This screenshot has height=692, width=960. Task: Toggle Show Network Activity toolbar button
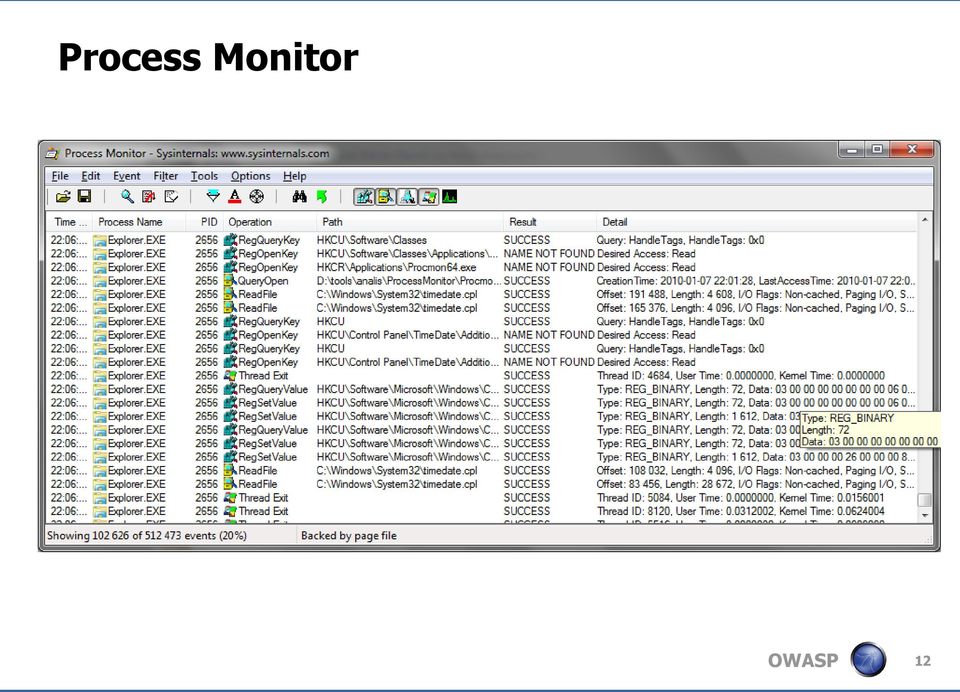(407, 197)
